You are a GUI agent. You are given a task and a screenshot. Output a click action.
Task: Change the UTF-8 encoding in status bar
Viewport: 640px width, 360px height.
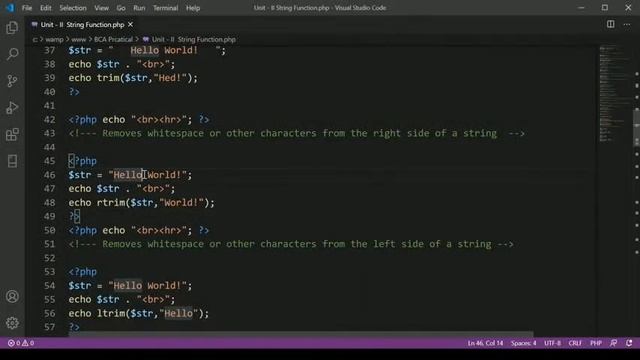click(552, 343)
